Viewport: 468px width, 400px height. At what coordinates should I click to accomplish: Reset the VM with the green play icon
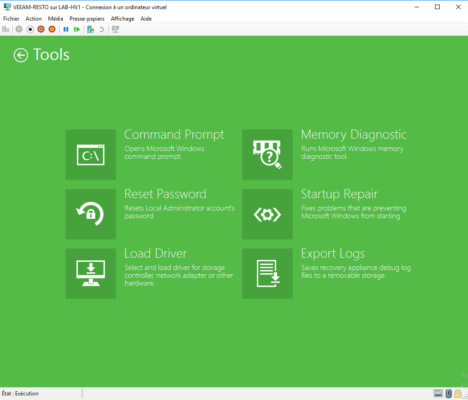click(77, 29)
